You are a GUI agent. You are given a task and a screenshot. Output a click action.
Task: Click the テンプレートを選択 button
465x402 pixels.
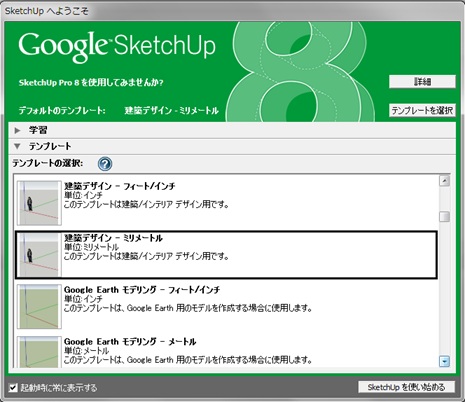[x=422, y=110]
